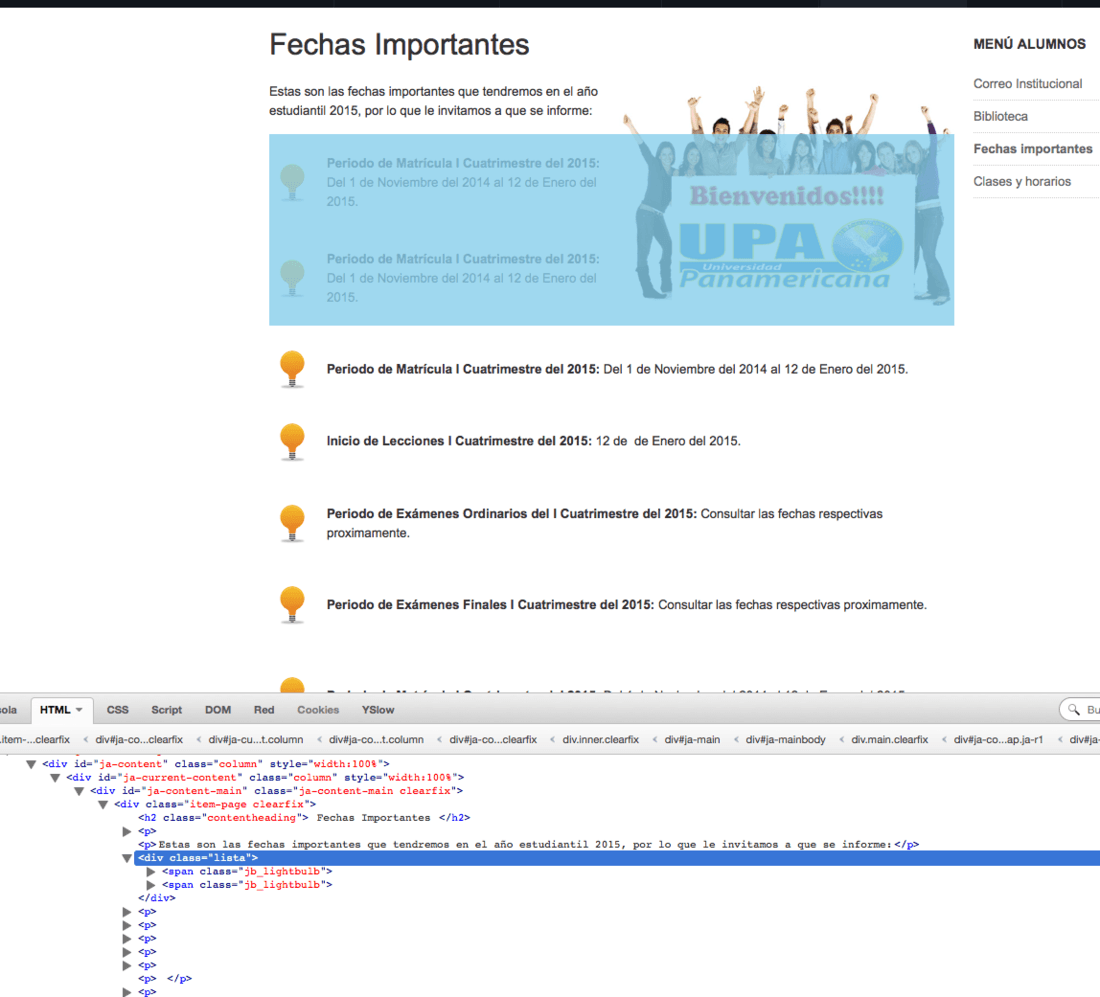Click the Fechas Importantes page heading
1100x997 pixels.
click(x=399, y=44)
